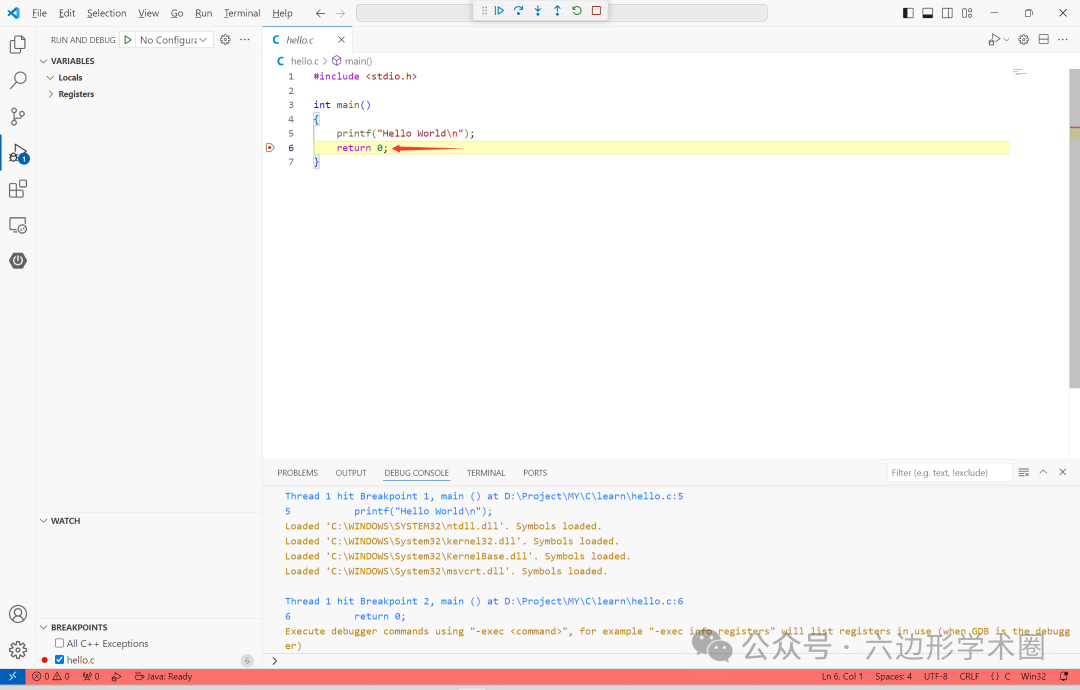Click the Step Into debug icon
This screenshot has width=1080, height=690.
coord(537,10)
